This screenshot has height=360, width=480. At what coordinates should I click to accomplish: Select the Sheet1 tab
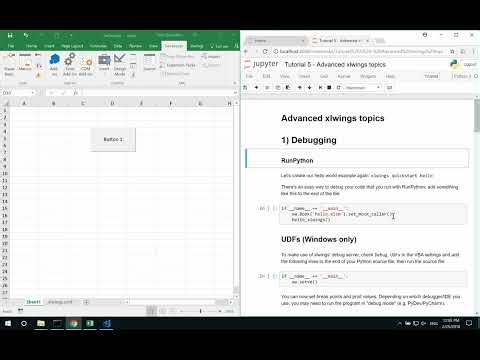pyautogui.click(x=33, y=302)
